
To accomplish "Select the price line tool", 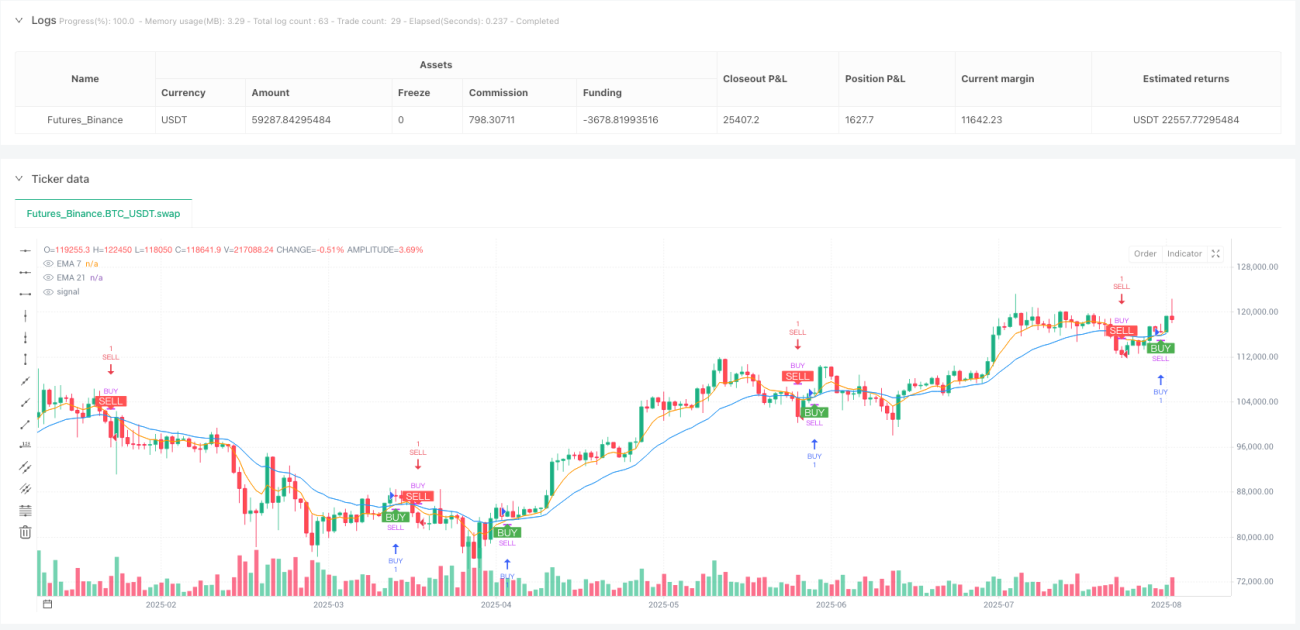I will (x=26, y=445).
